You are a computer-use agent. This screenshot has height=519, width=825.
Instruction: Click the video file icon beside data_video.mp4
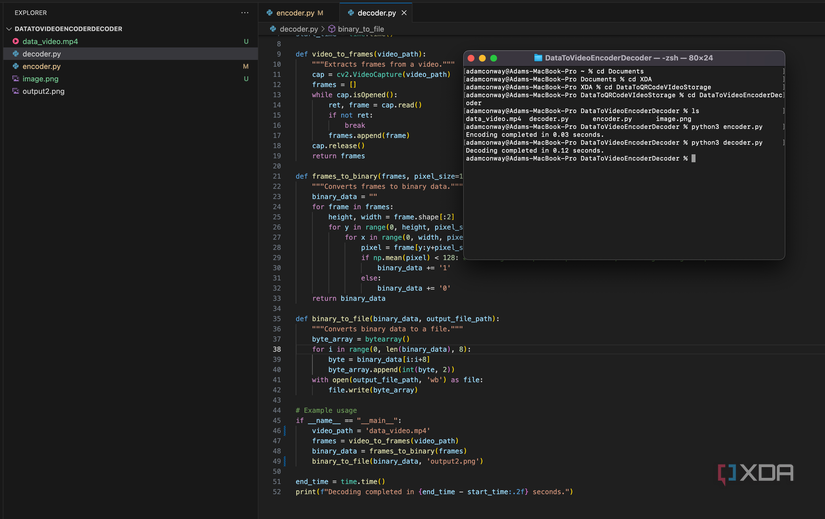point(16,41)
